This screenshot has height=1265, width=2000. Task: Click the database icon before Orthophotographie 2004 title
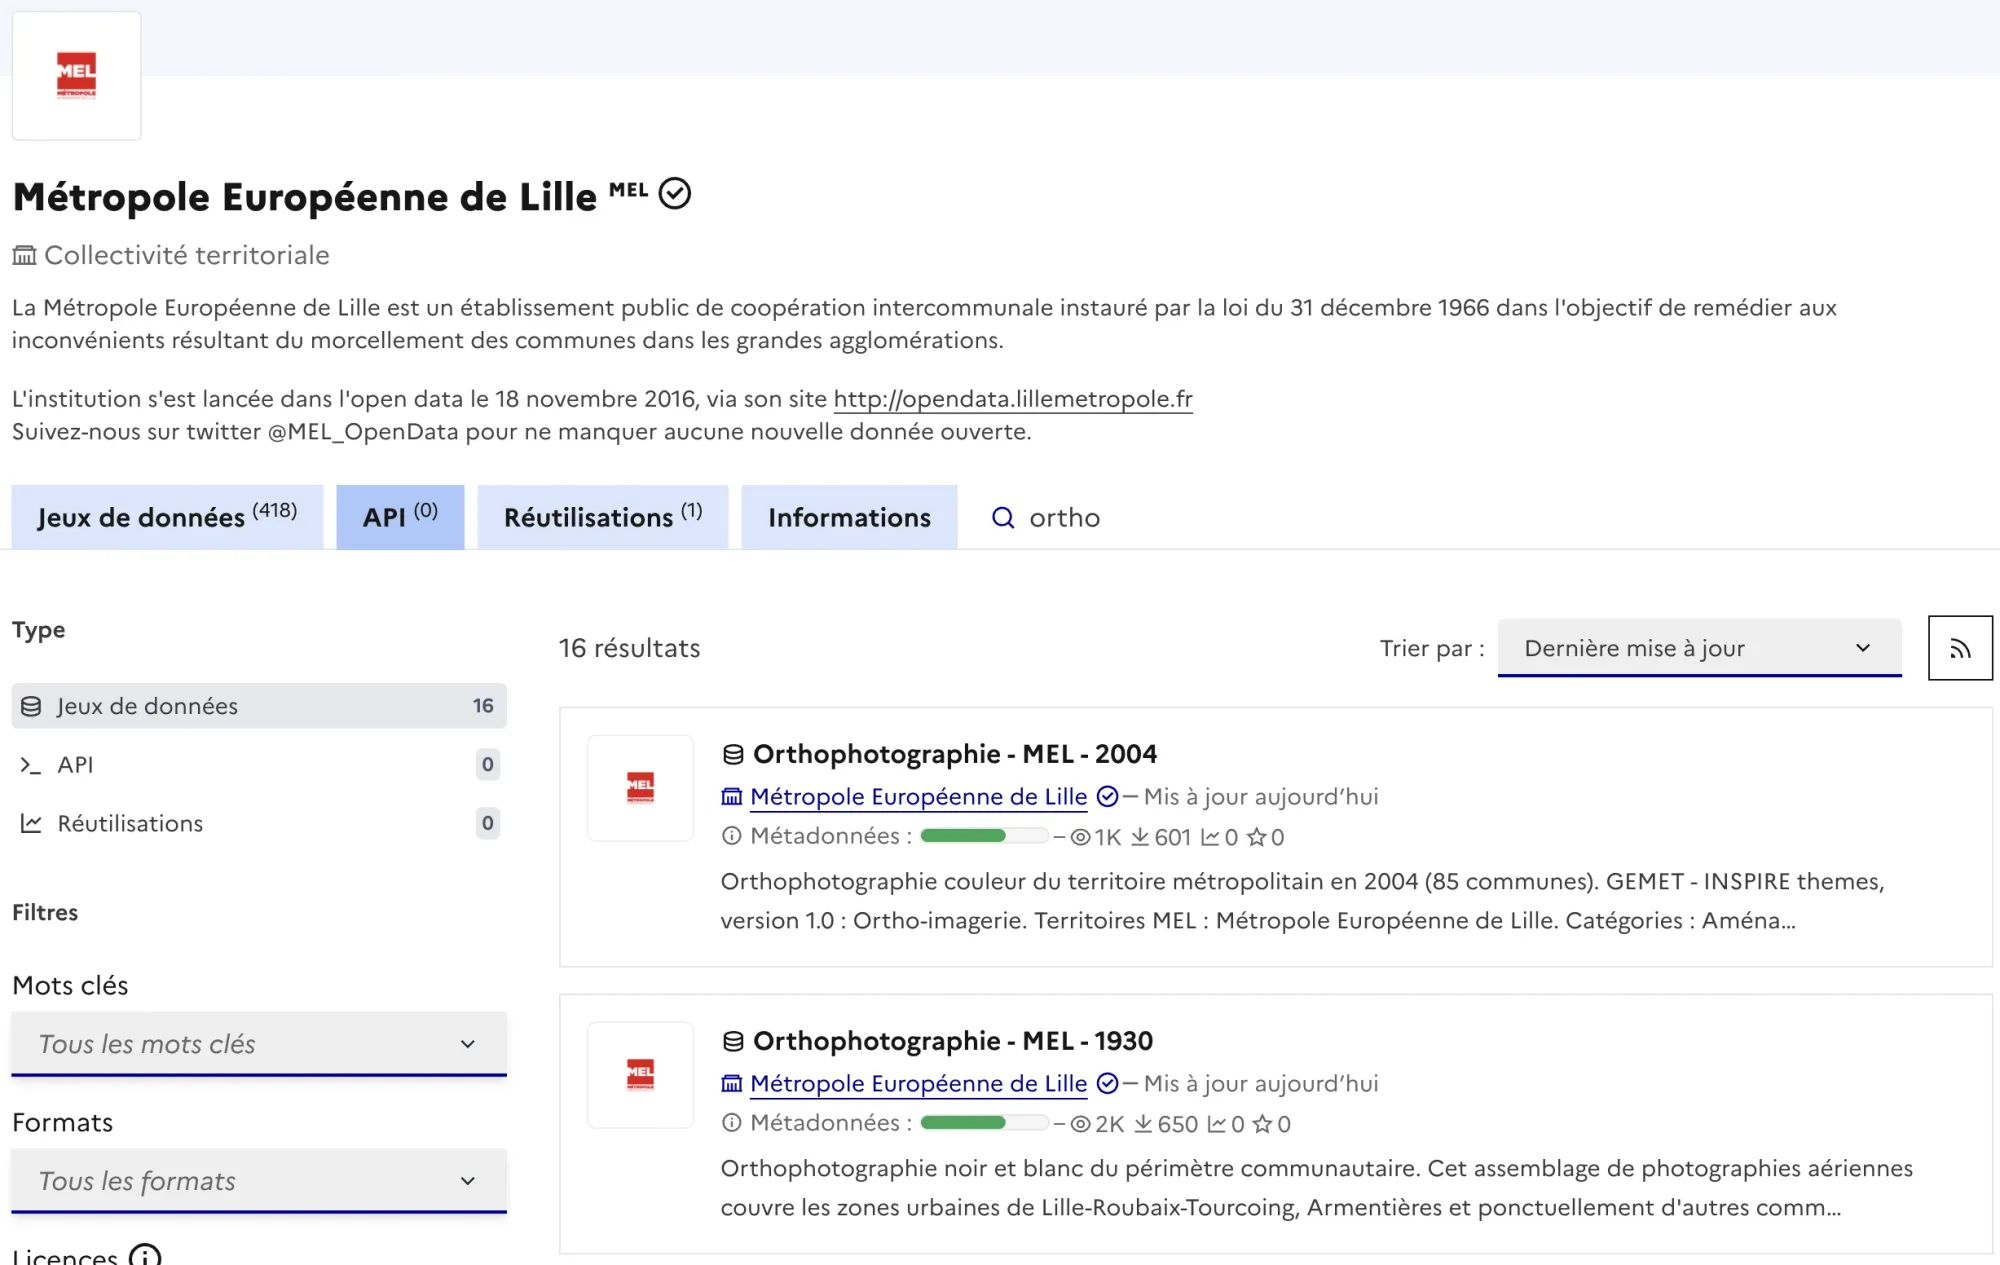tap(733, 754)
